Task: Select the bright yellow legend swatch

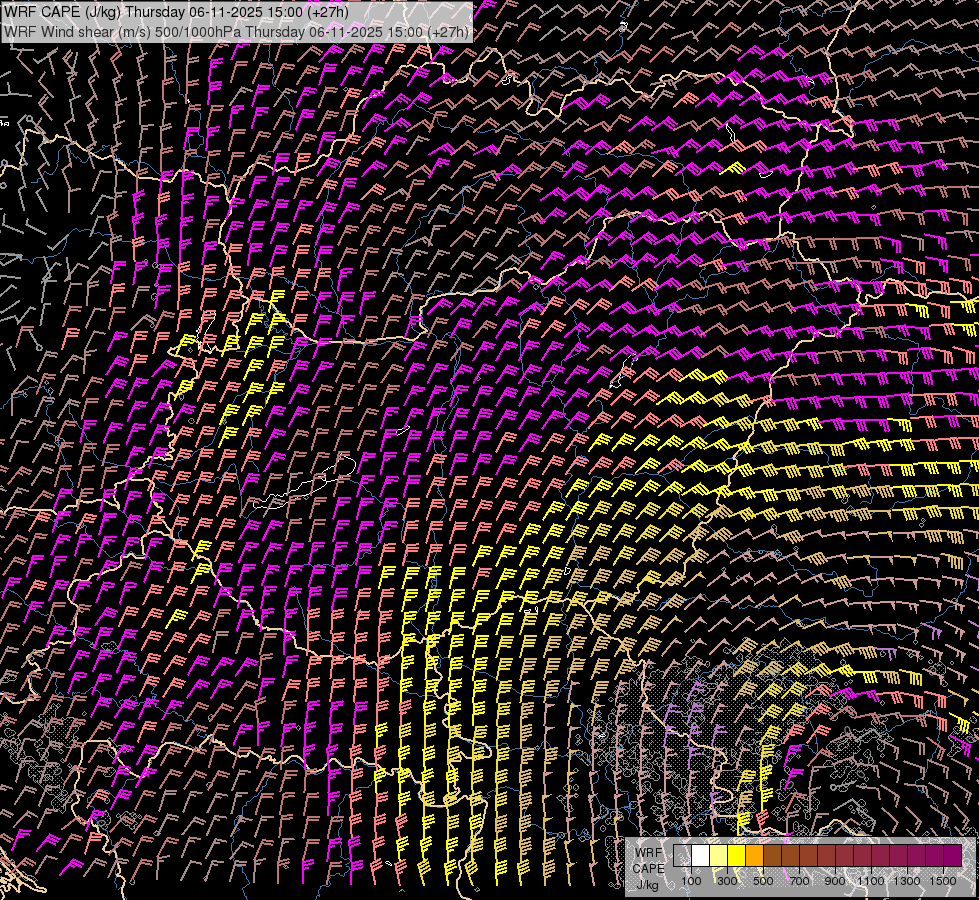Action: [736, 856]
